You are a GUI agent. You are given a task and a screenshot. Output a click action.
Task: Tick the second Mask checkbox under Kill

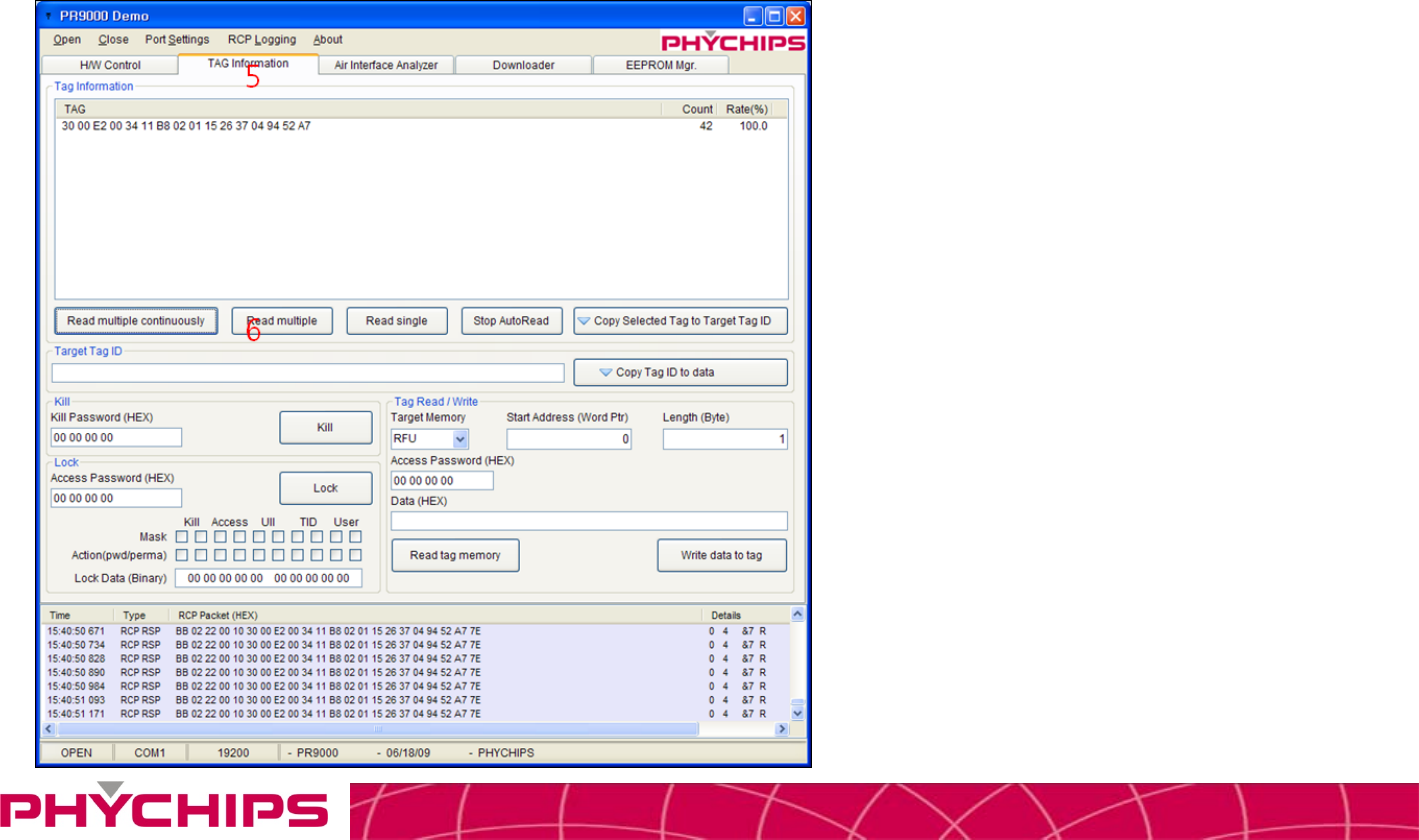click(x=201, y=537)
